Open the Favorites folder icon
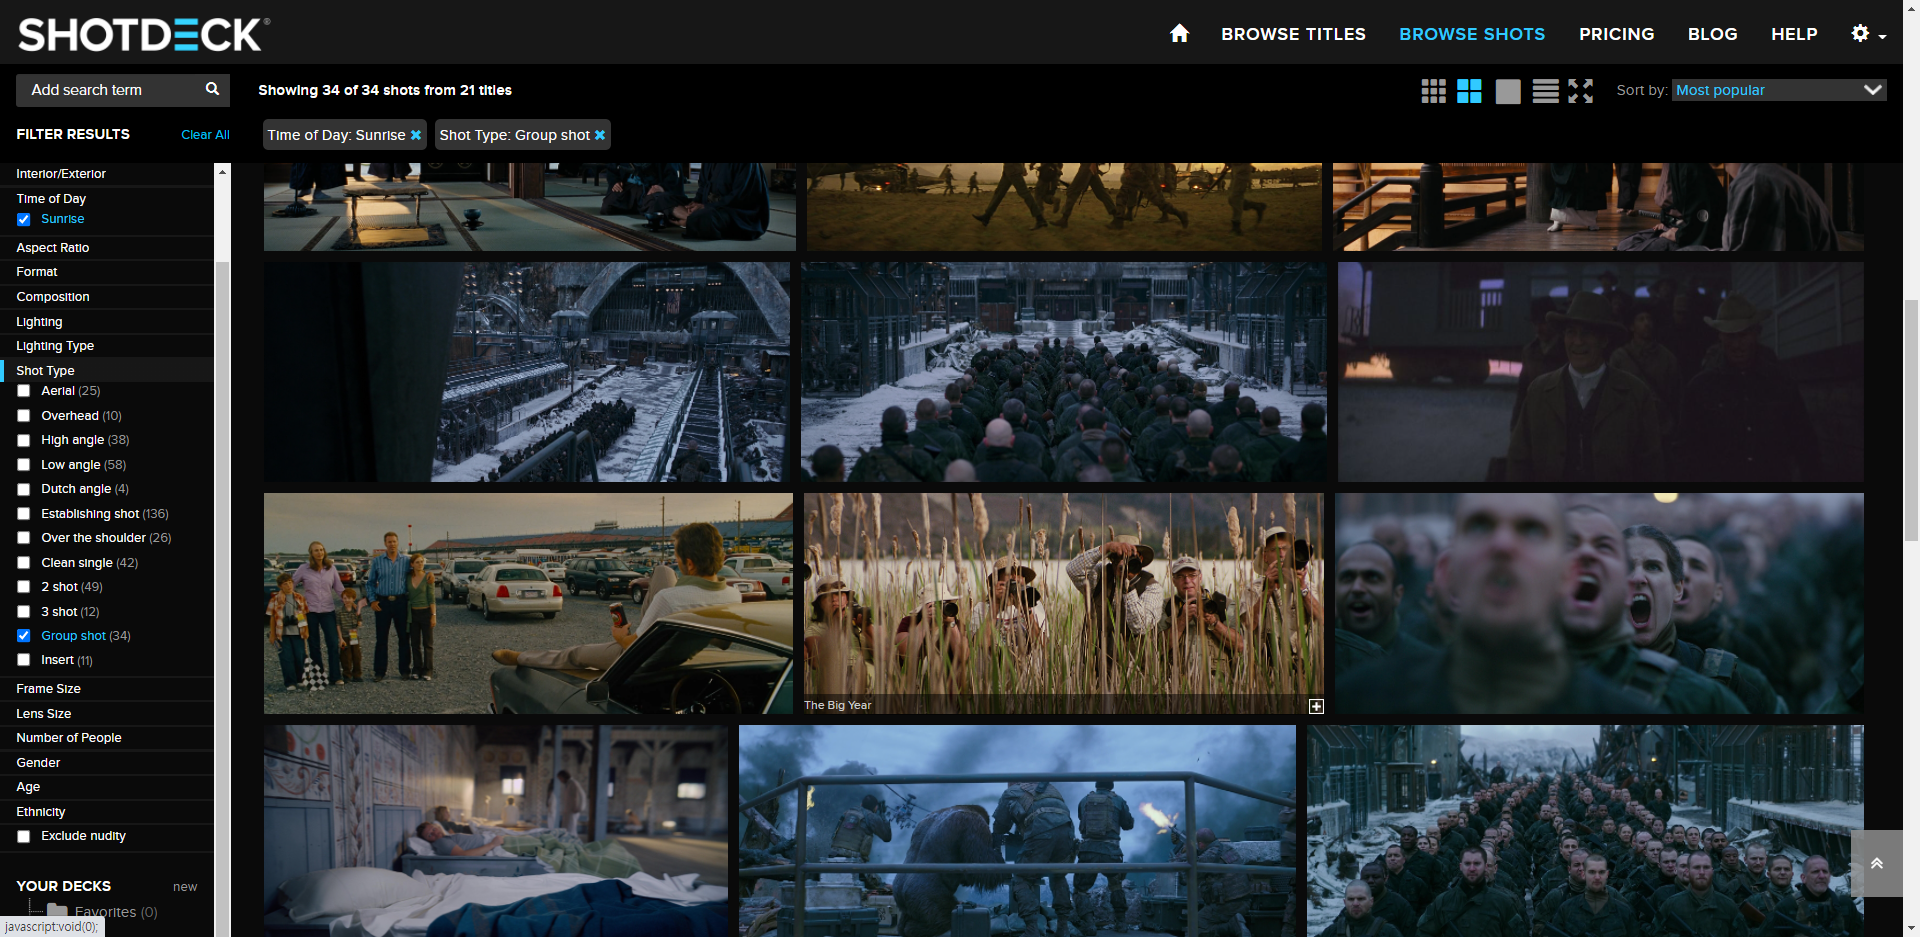This screenshot has height=937, width=1920. 57,911
